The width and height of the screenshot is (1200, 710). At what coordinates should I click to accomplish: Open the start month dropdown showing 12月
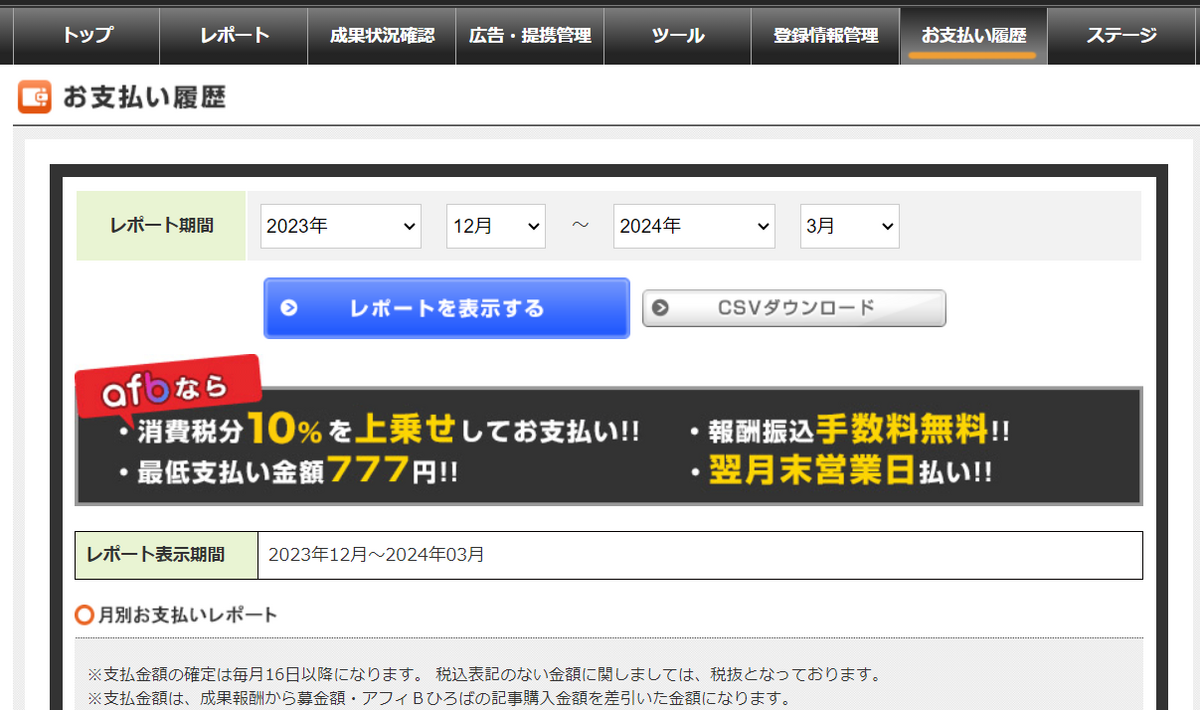495,226
